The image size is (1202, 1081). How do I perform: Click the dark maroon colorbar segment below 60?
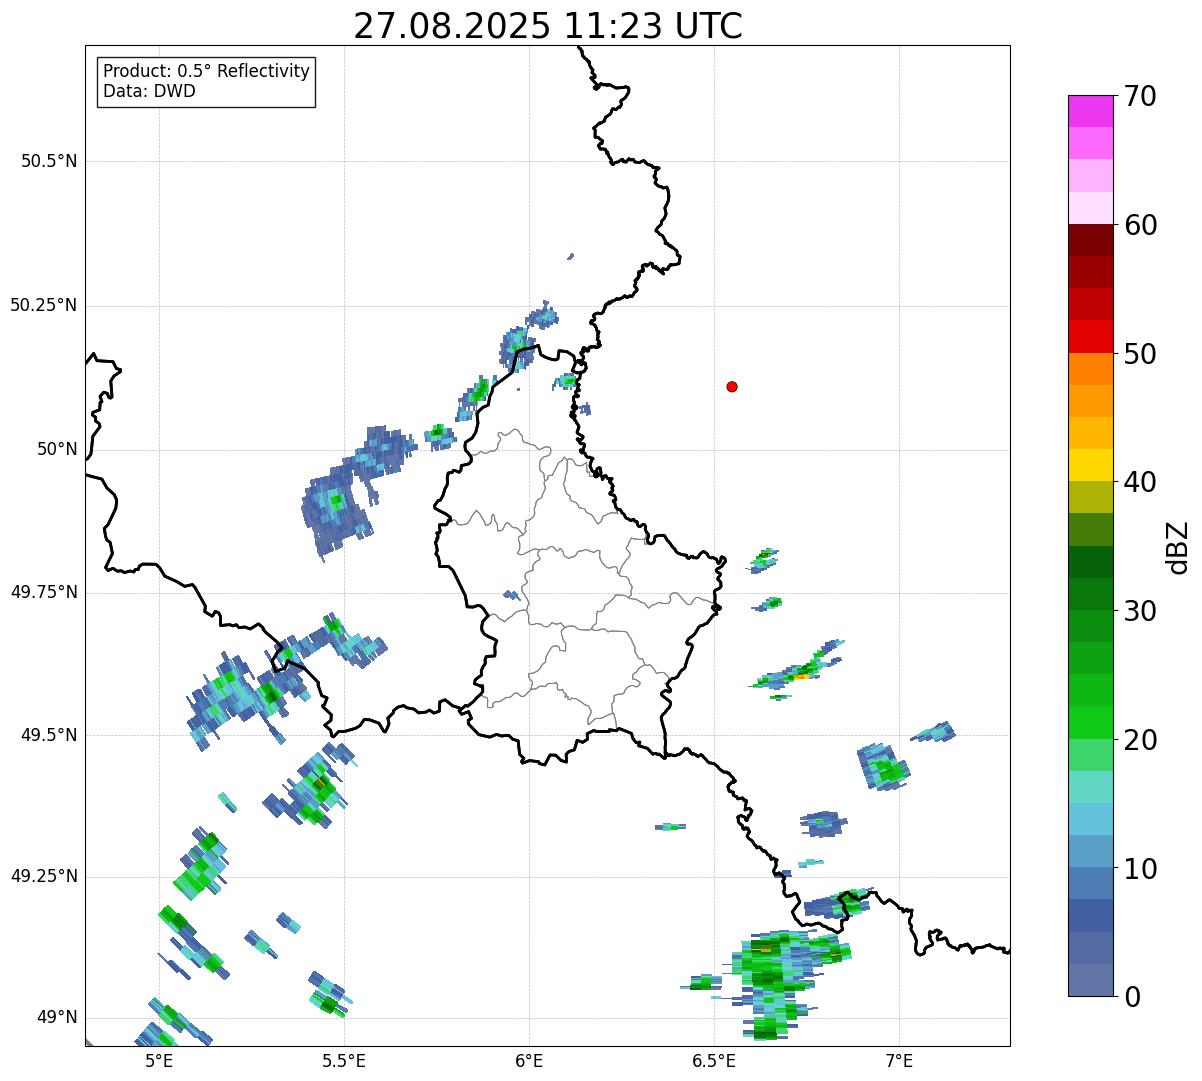[x=1090, y=240]
